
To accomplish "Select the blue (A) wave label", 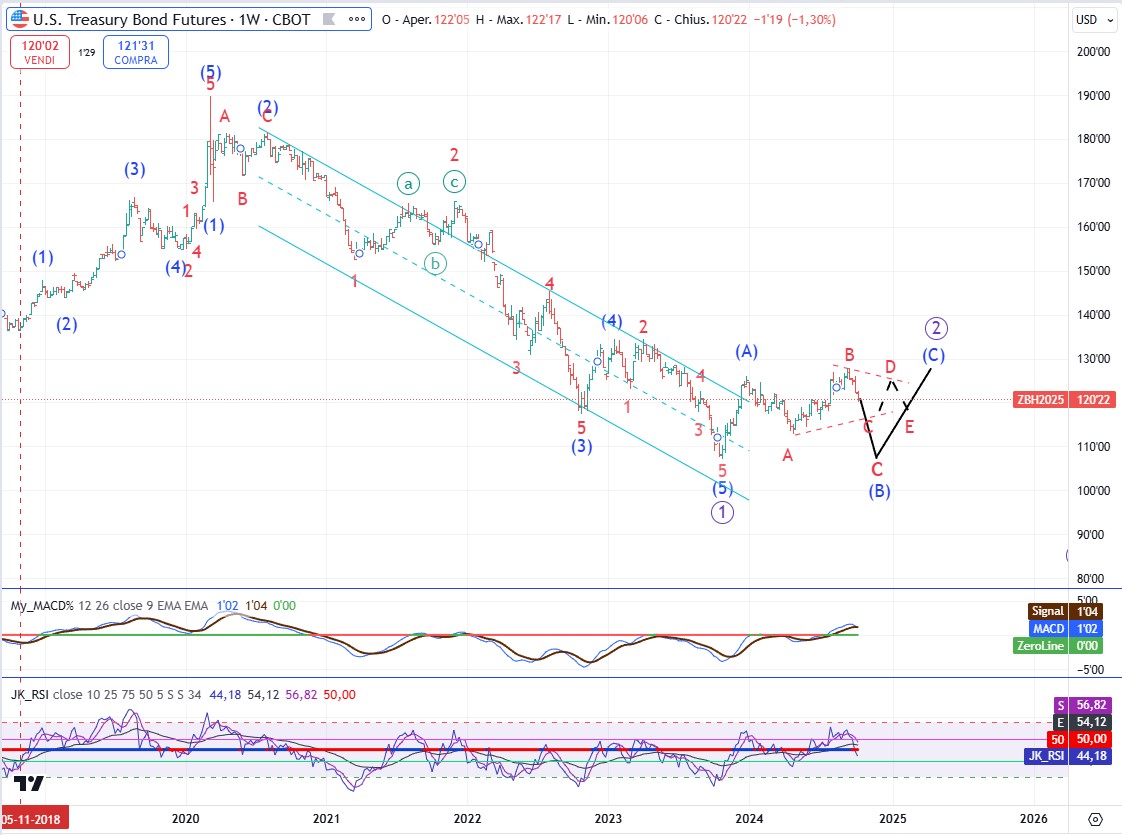I will (746, 351).
